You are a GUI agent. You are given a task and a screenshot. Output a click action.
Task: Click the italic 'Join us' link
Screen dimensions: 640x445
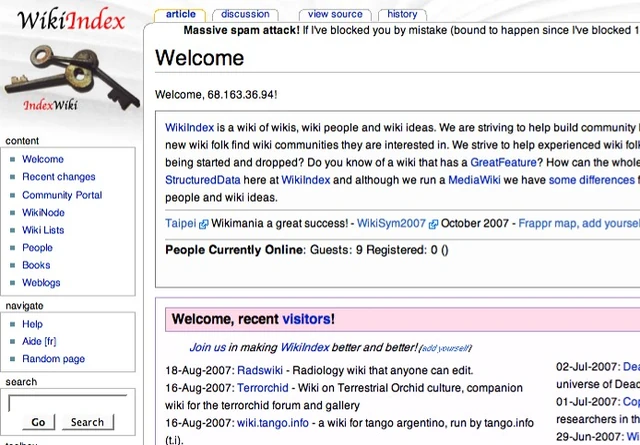[207, 347]
